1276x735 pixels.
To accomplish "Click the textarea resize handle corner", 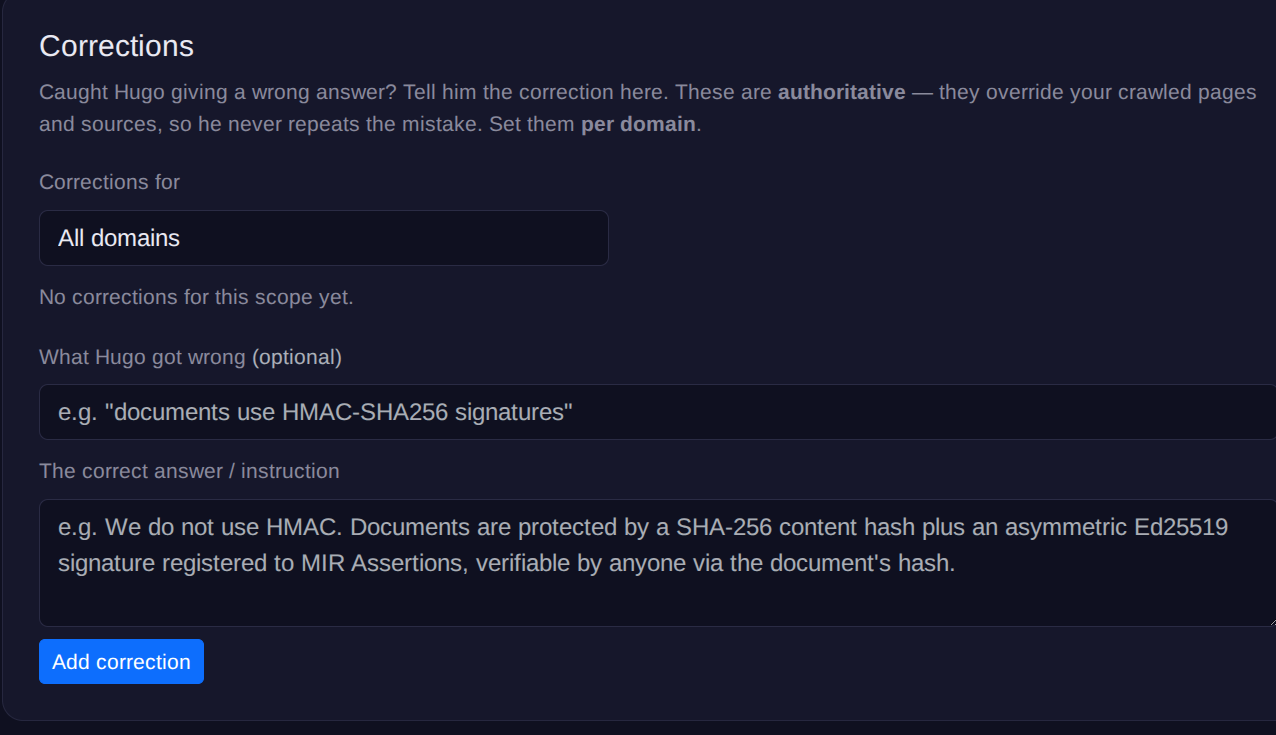I will point(1269,620).
